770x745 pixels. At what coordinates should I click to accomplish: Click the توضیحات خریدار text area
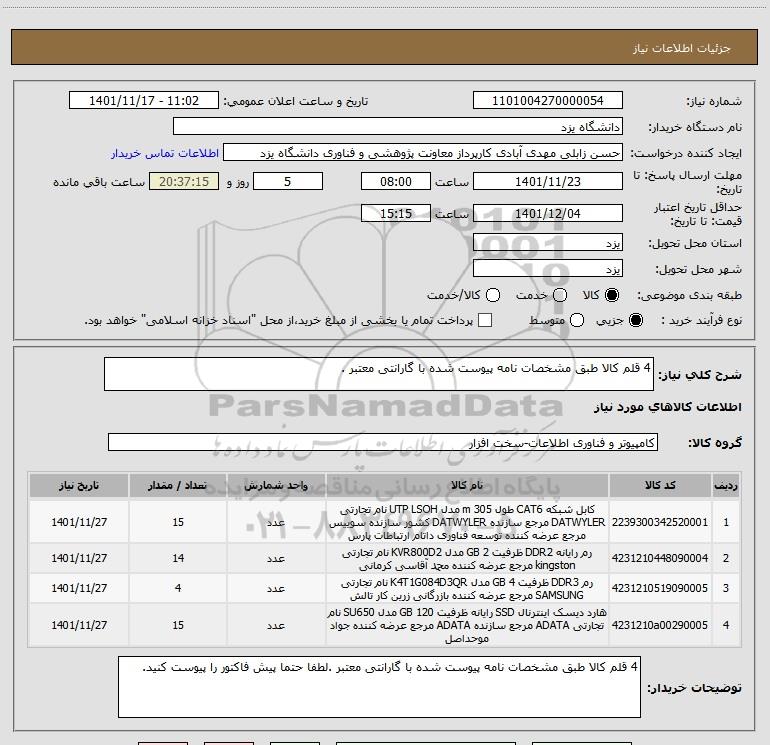pyautogui.click(x=379, y=687)
